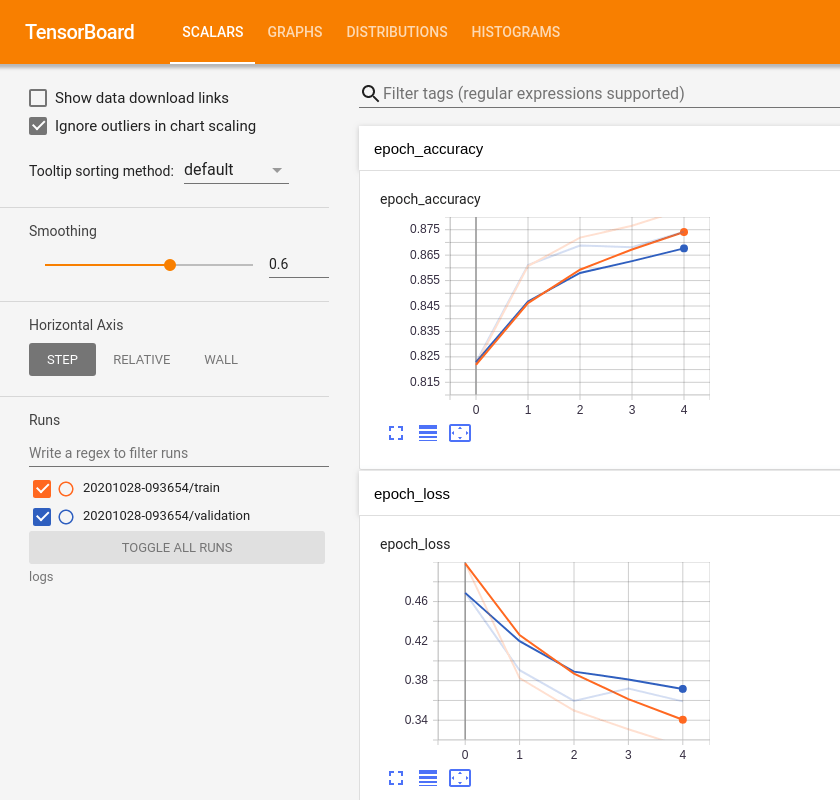Screen dimensions: 840x800
Task: Select the orange train run color circle
Action: 66,489
